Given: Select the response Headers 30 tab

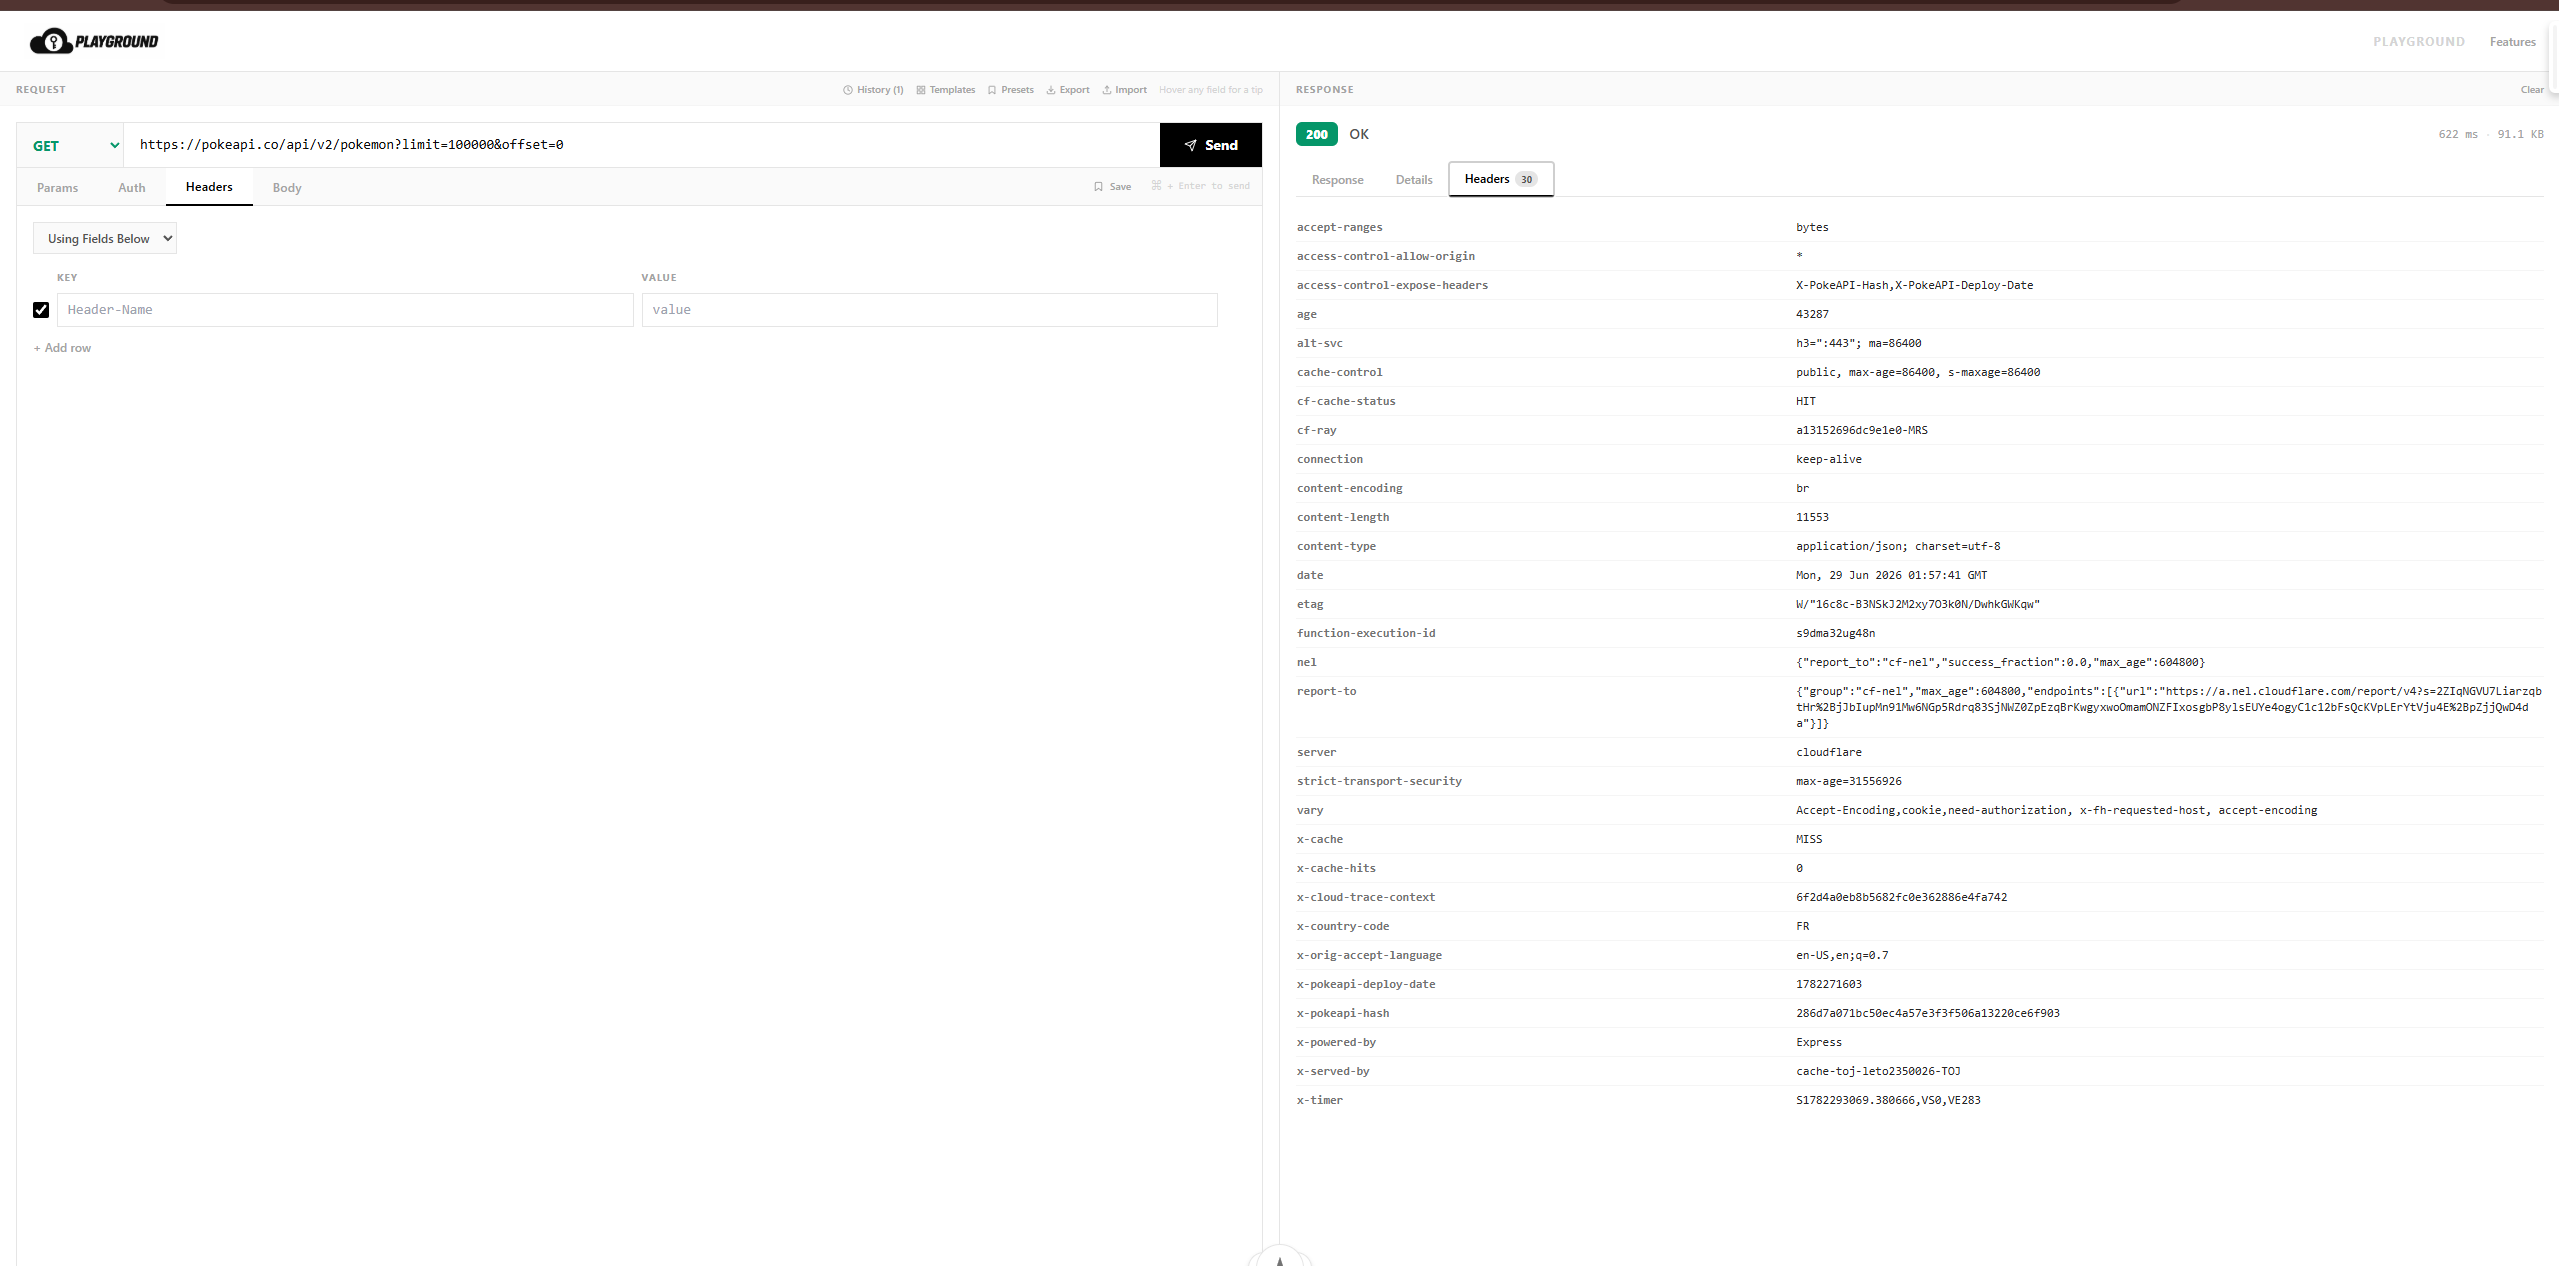Looking at the screenshot, I should pyautogui.click(x=1501, y=179).
